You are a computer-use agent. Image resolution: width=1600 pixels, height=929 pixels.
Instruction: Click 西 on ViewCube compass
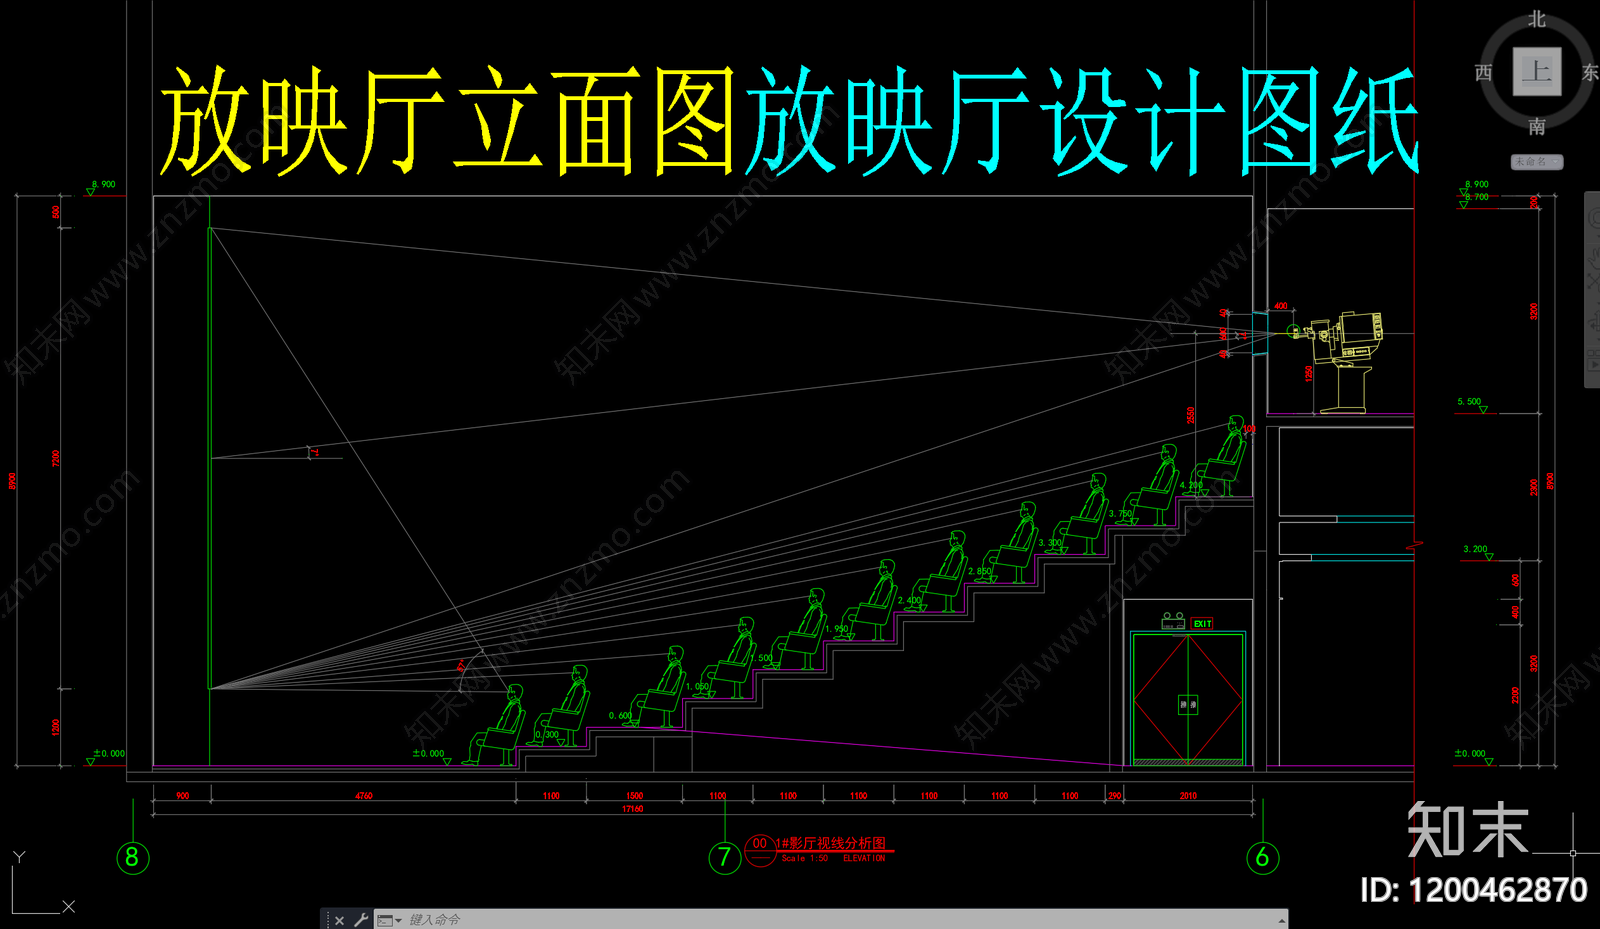[1484, 72]
